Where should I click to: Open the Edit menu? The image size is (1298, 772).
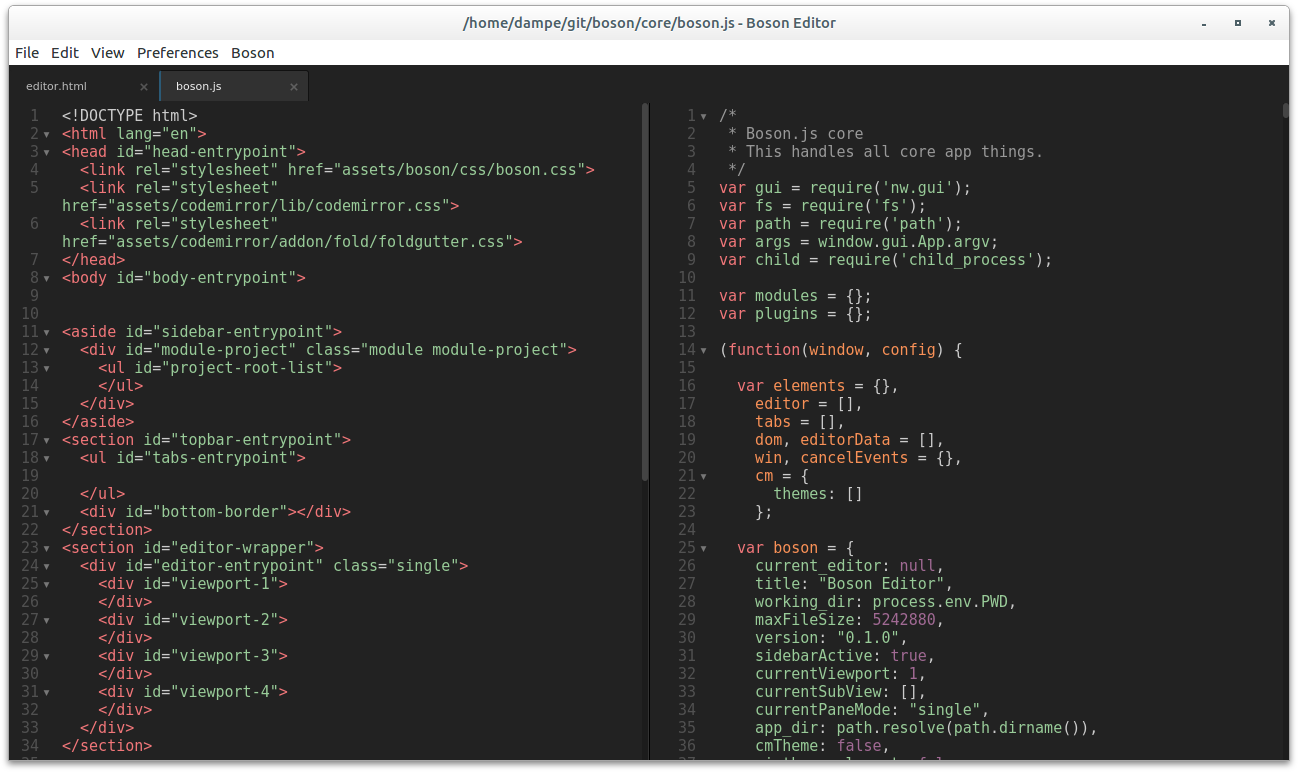(65, 53)
